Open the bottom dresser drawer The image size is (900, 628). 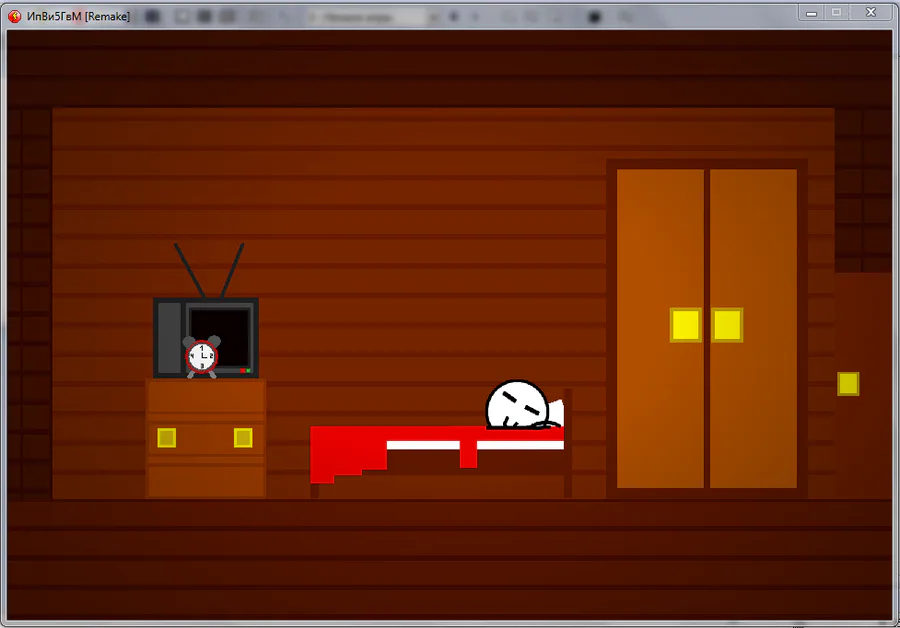pos(206,480)
